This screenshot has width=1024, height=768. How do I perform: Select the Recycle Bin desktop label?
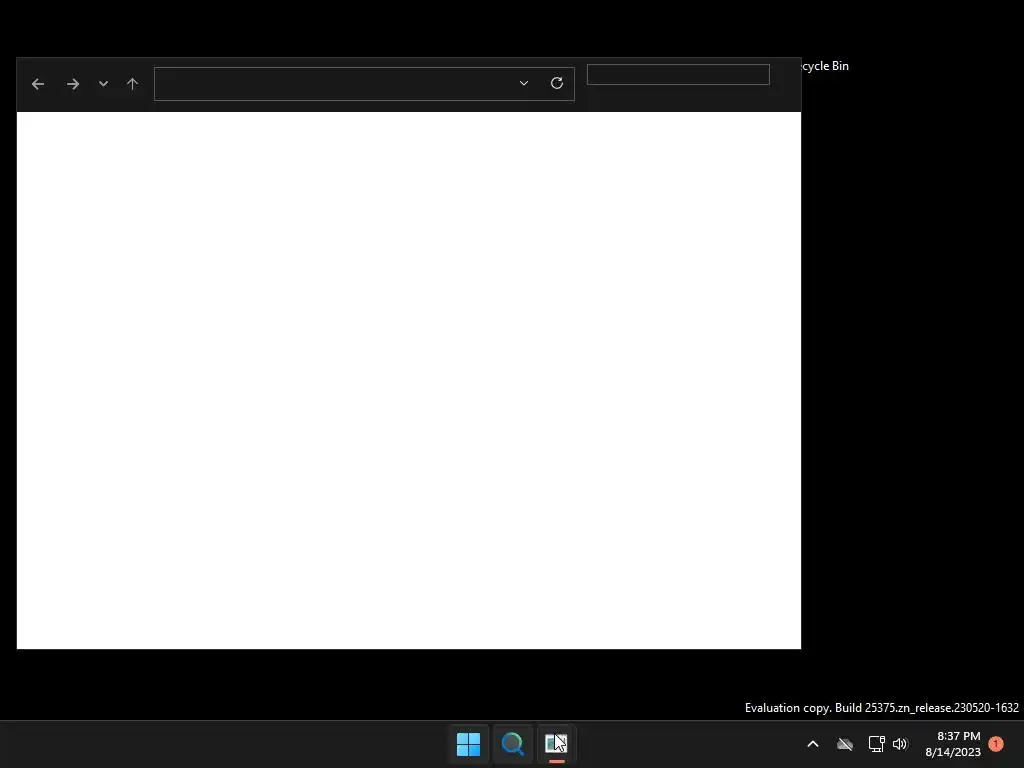coord(825,66)
